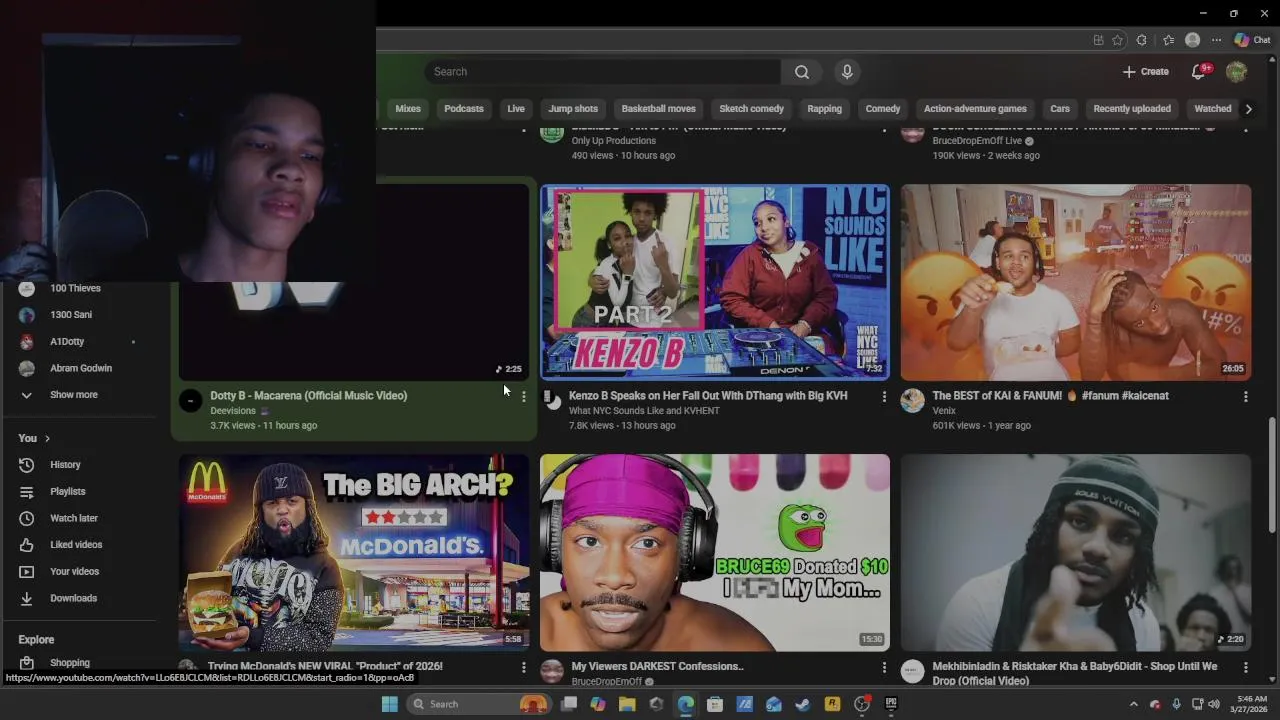Open options menu for Dotty B Macarena video

click(x=523, y=397)
